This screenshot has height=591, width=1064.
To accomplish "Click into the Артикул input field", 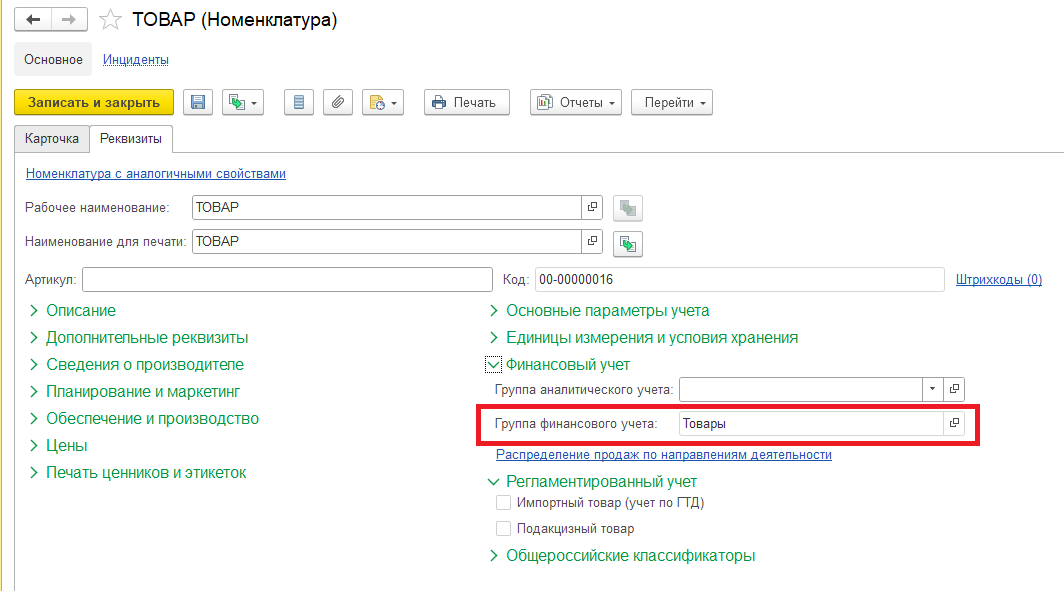I will pyautogui.click(x=287, y=280).
